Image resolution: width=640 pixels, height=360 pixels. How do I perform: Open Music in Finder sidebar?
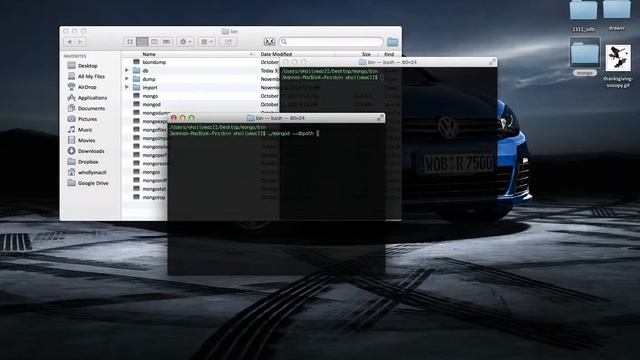pyautogui.click(x=80, y=129)
